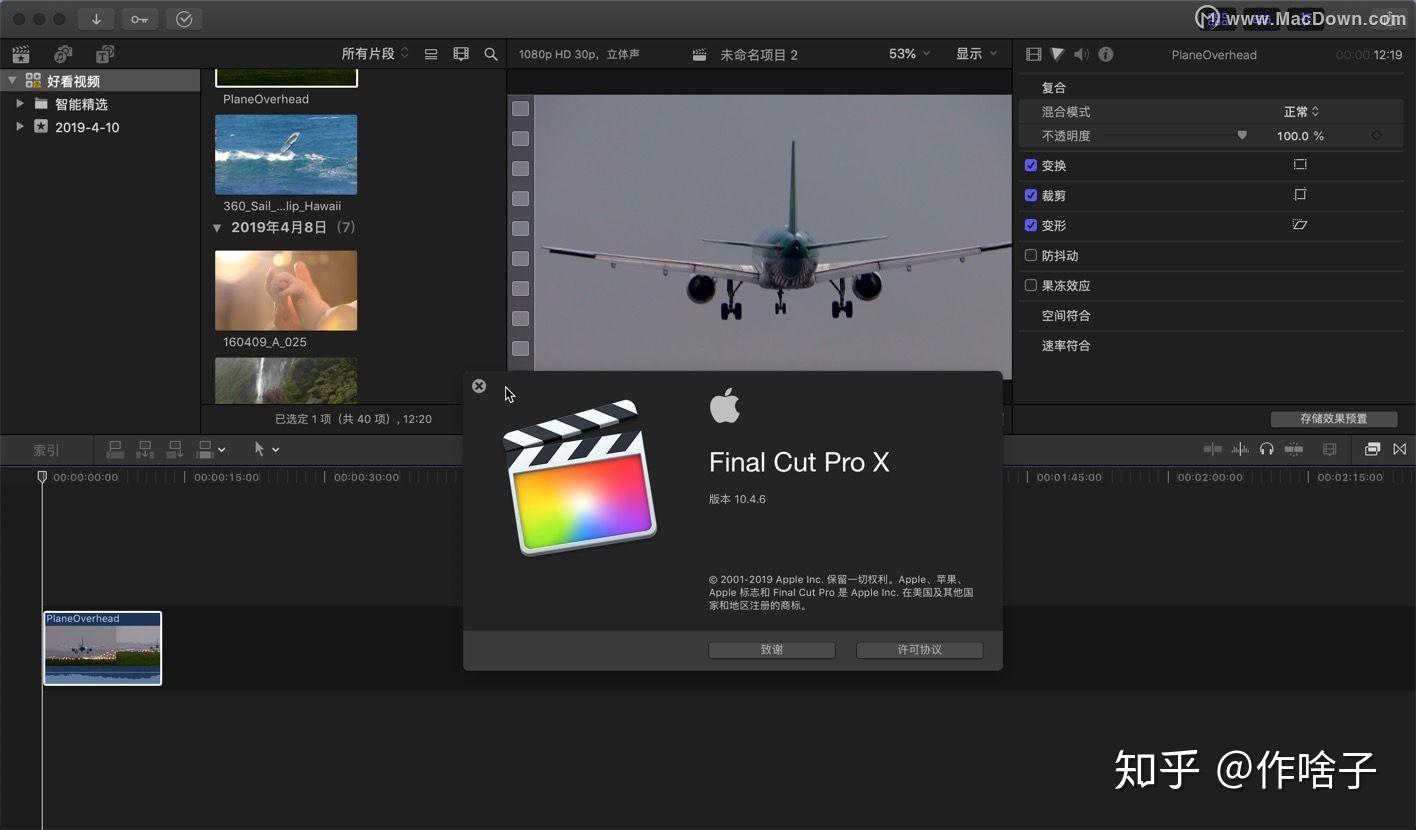This screenshot has height=830, width=1416.
Task: Expand the 智能精选 sidebar item
Action: coord(20,103)
